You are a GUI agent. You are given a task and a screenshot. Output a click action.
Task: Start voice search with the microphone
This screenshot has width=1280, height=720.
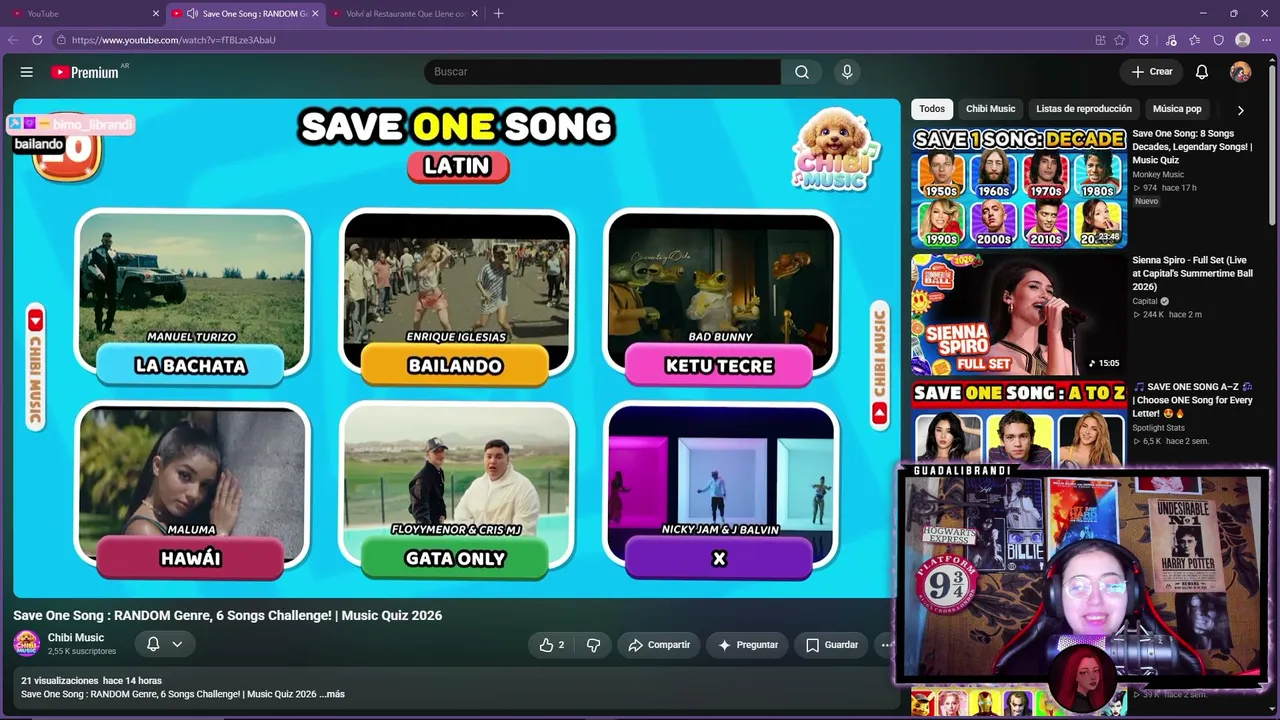point(847,72)
